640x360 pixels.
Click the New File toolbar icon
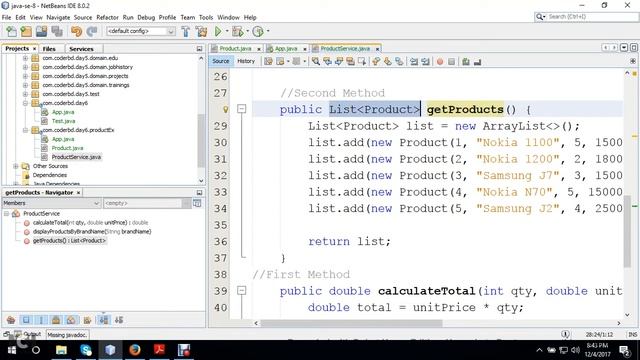(x=11, y=31)
